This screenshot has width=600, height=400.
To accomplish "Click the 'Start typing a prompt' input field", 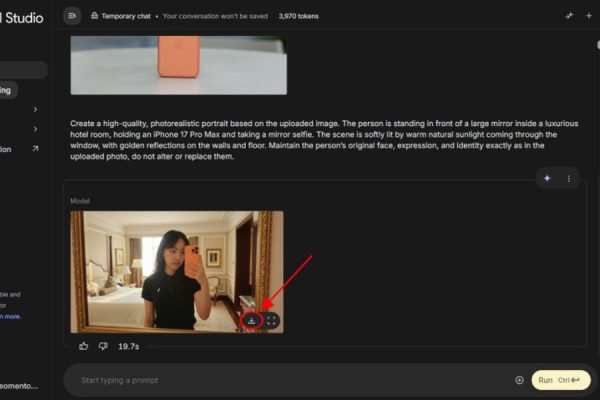I will [x=290, y=380].
